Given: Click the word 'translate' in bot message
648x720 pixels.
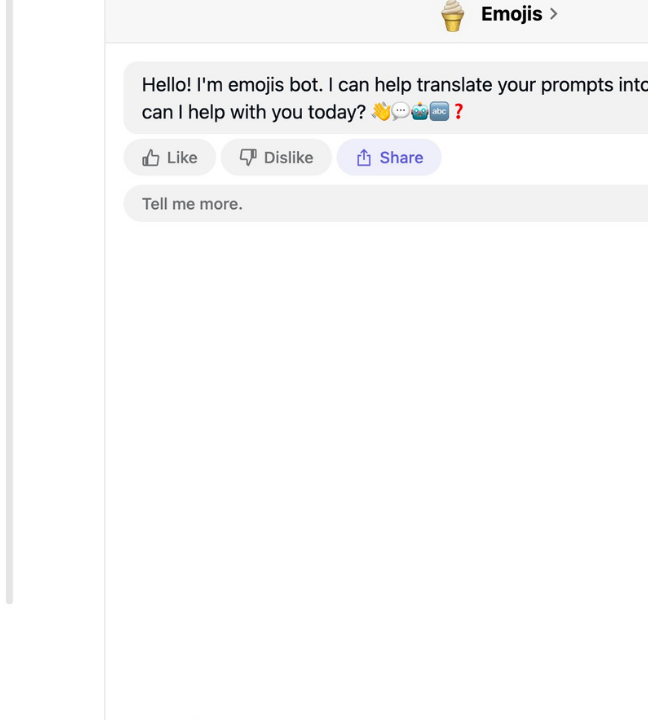Looking at the screenshot, I should pos(454,85).
